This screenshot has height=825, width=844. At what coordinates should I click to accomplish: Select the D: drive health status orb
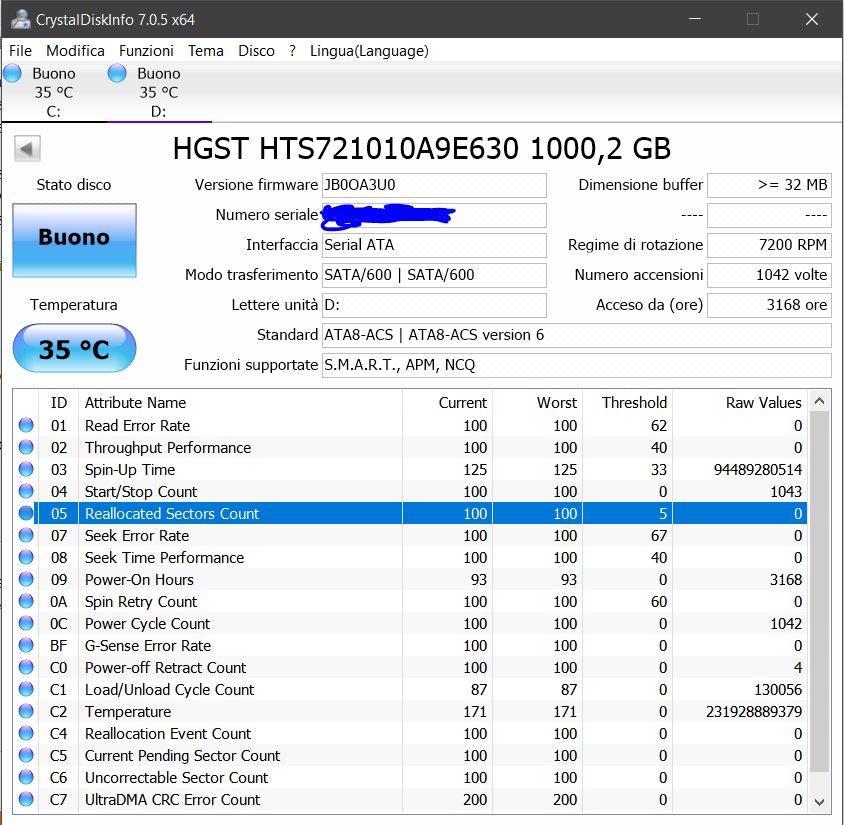[117, 73]
